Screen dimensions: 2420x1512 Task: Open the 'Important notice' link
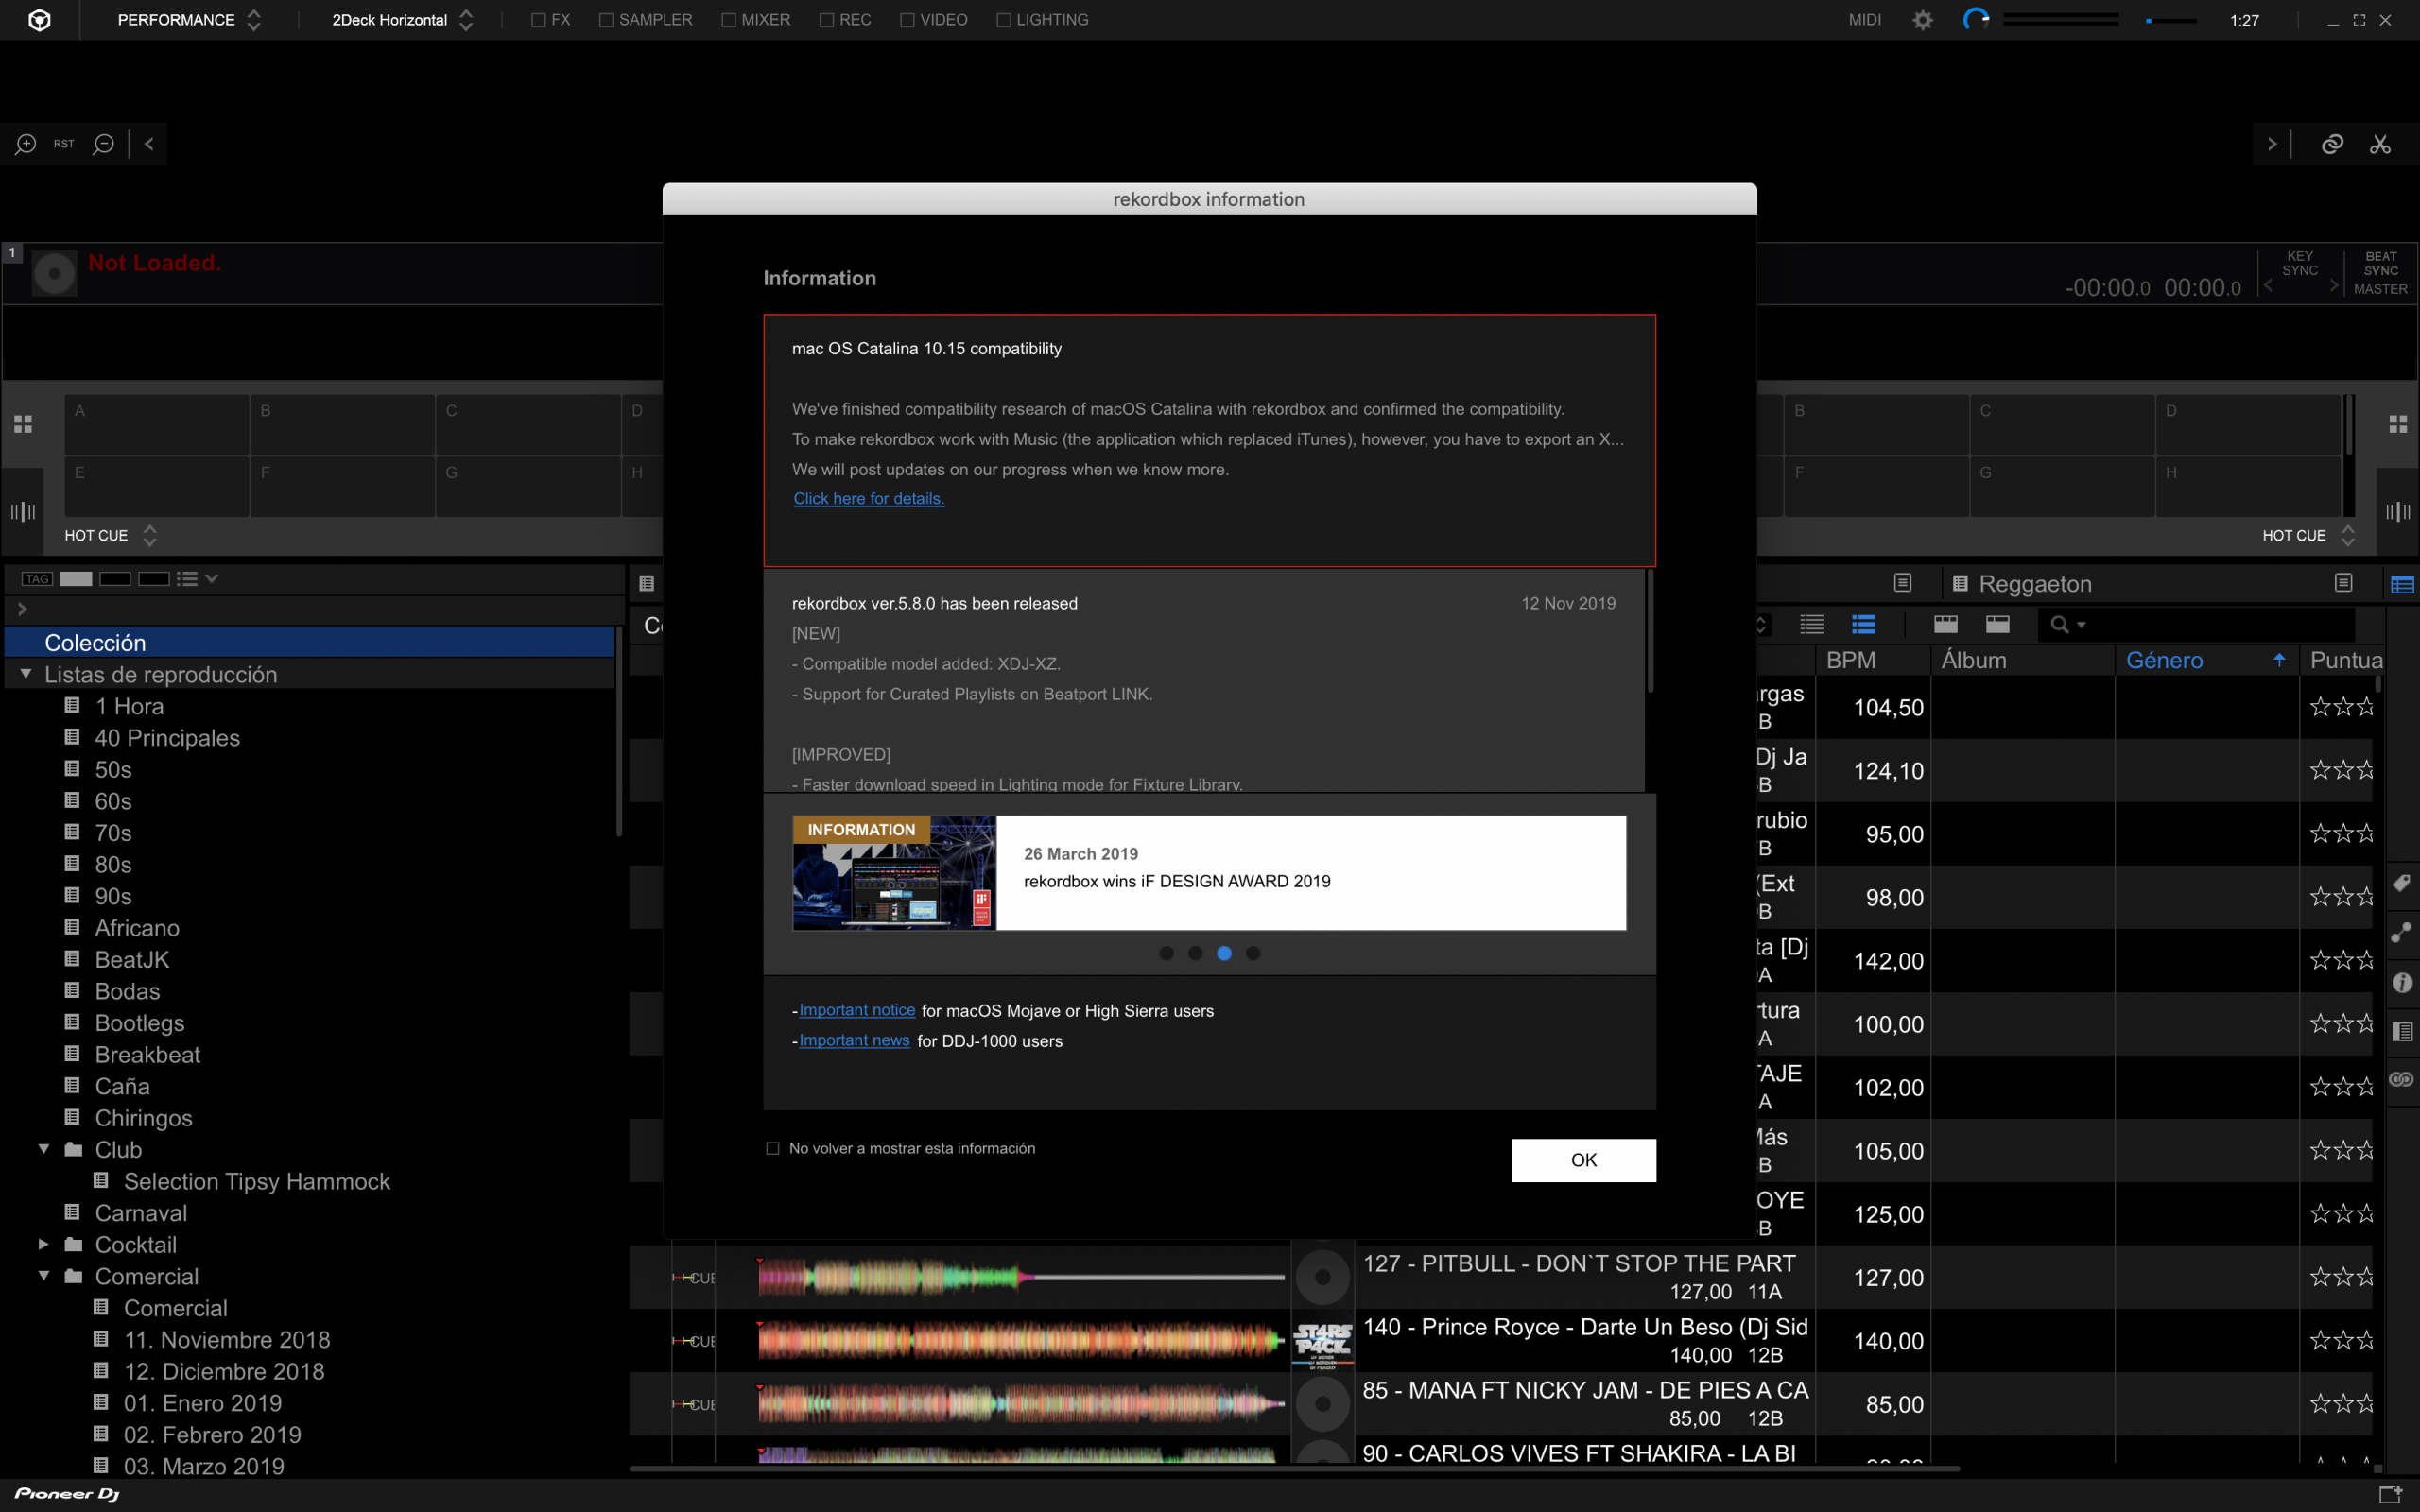tap(857, 1010)
